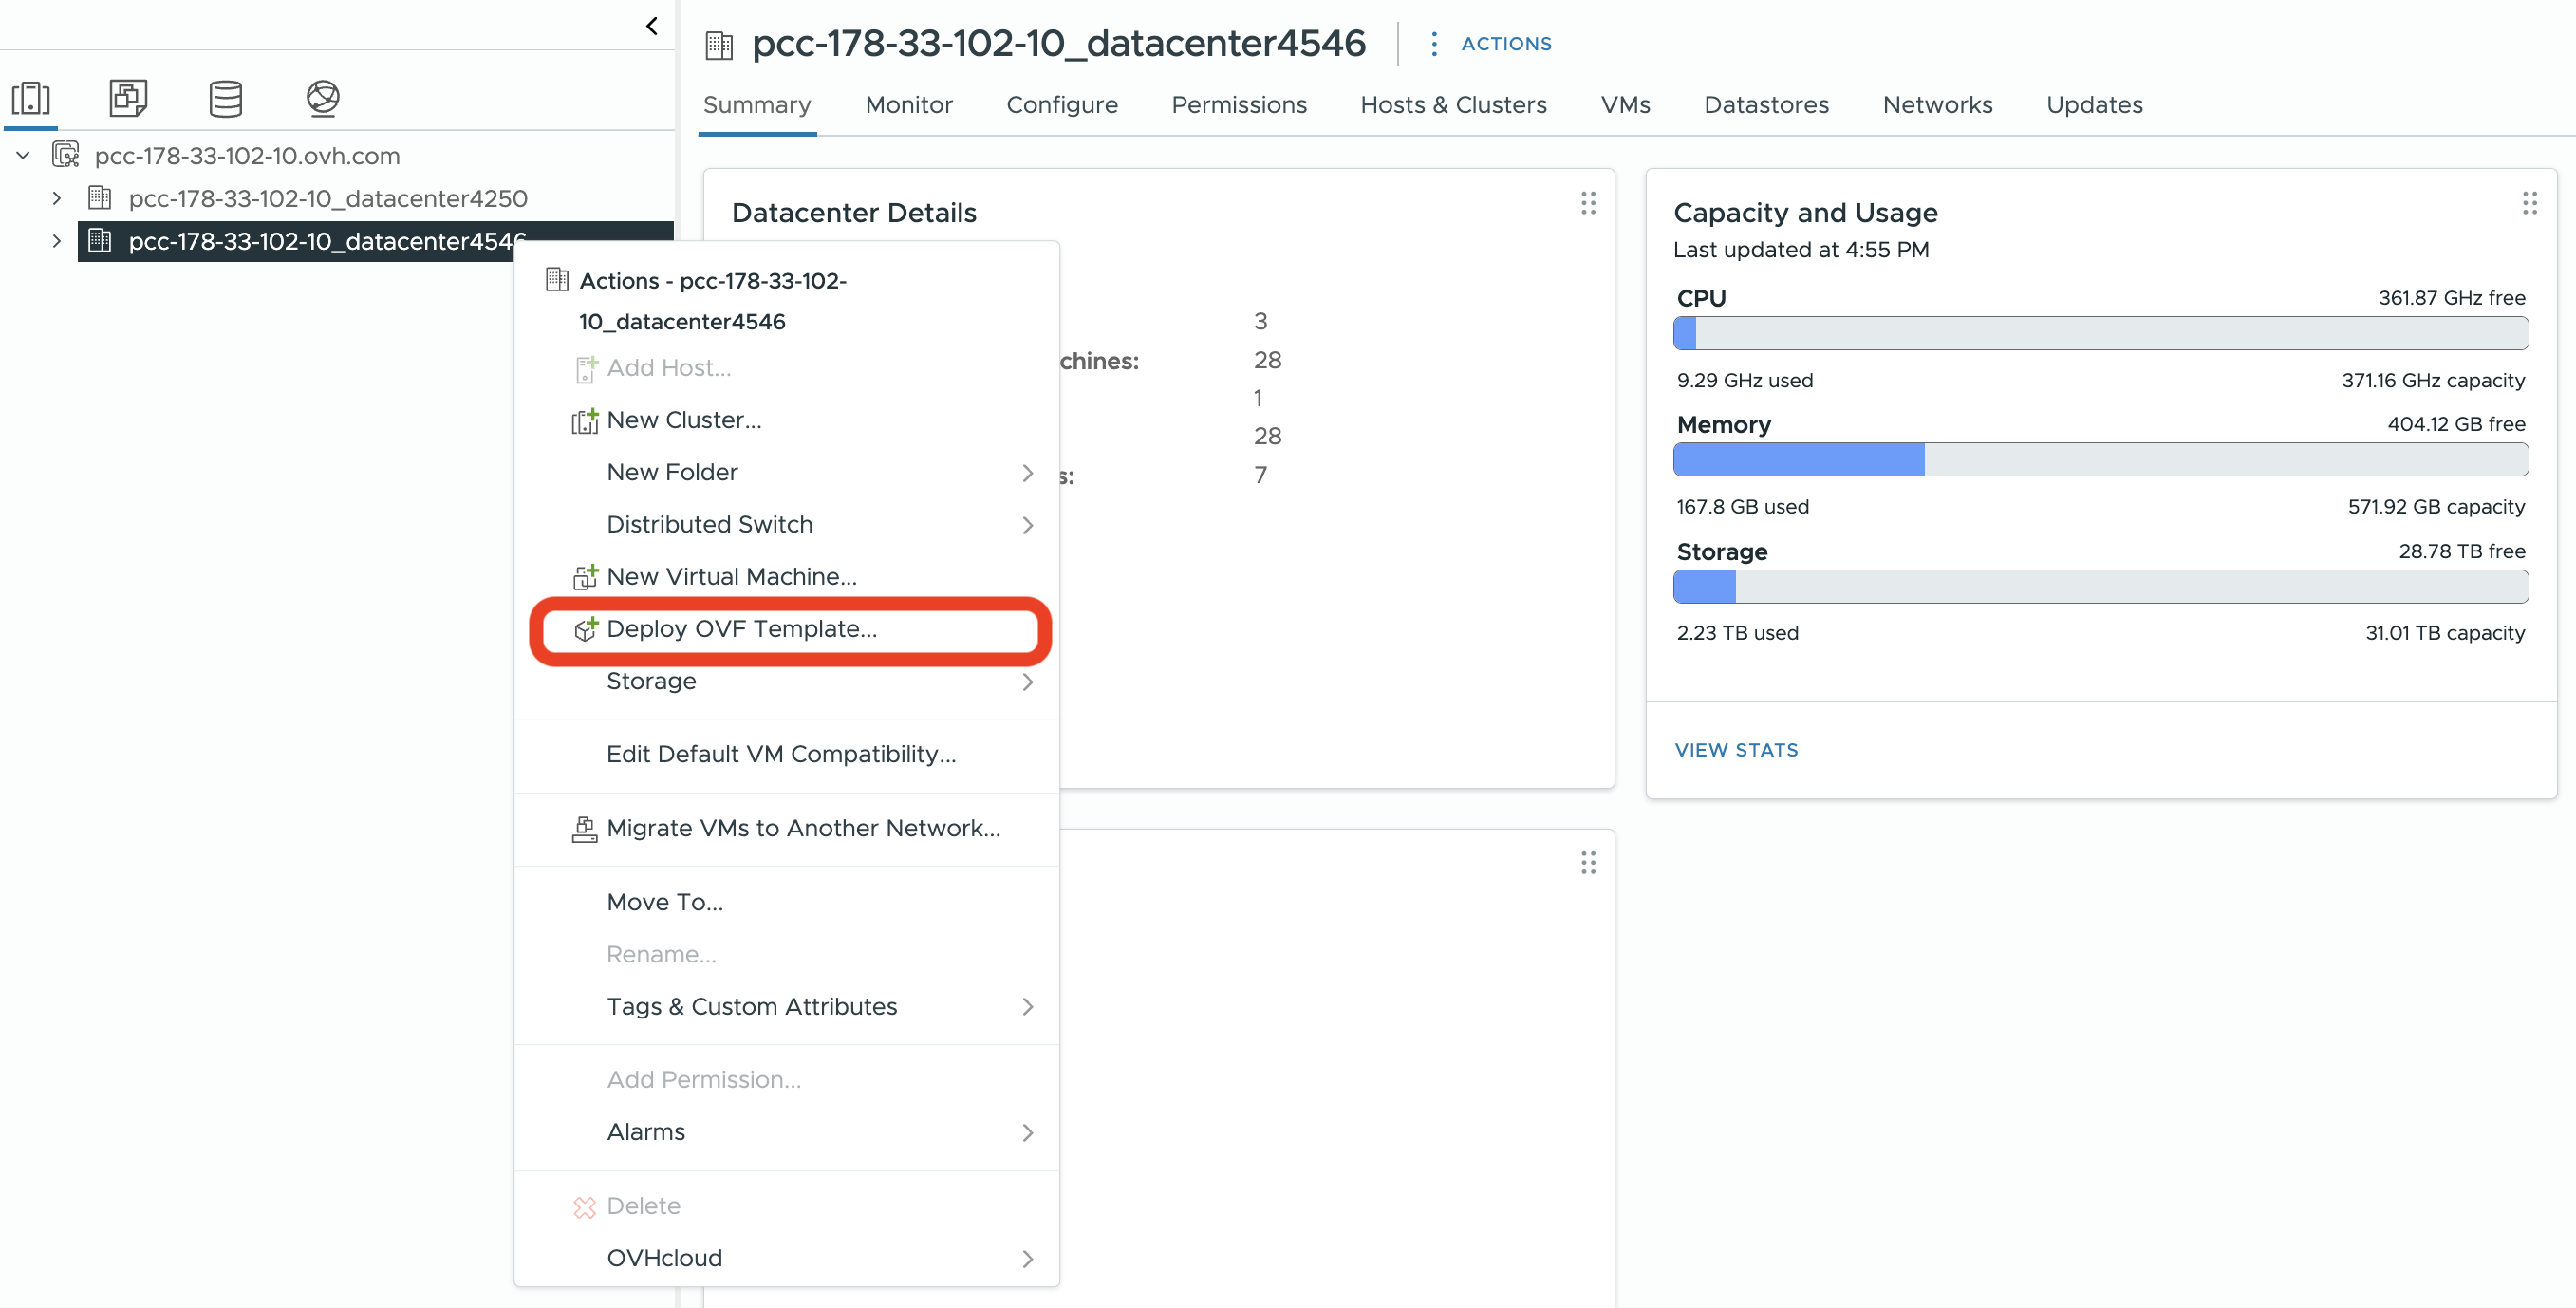Image resolution: width=2576 pixels, height=1308 pixels.
Task: Open the New Folder submenu arrow
Action: (x=1027, y=473)
